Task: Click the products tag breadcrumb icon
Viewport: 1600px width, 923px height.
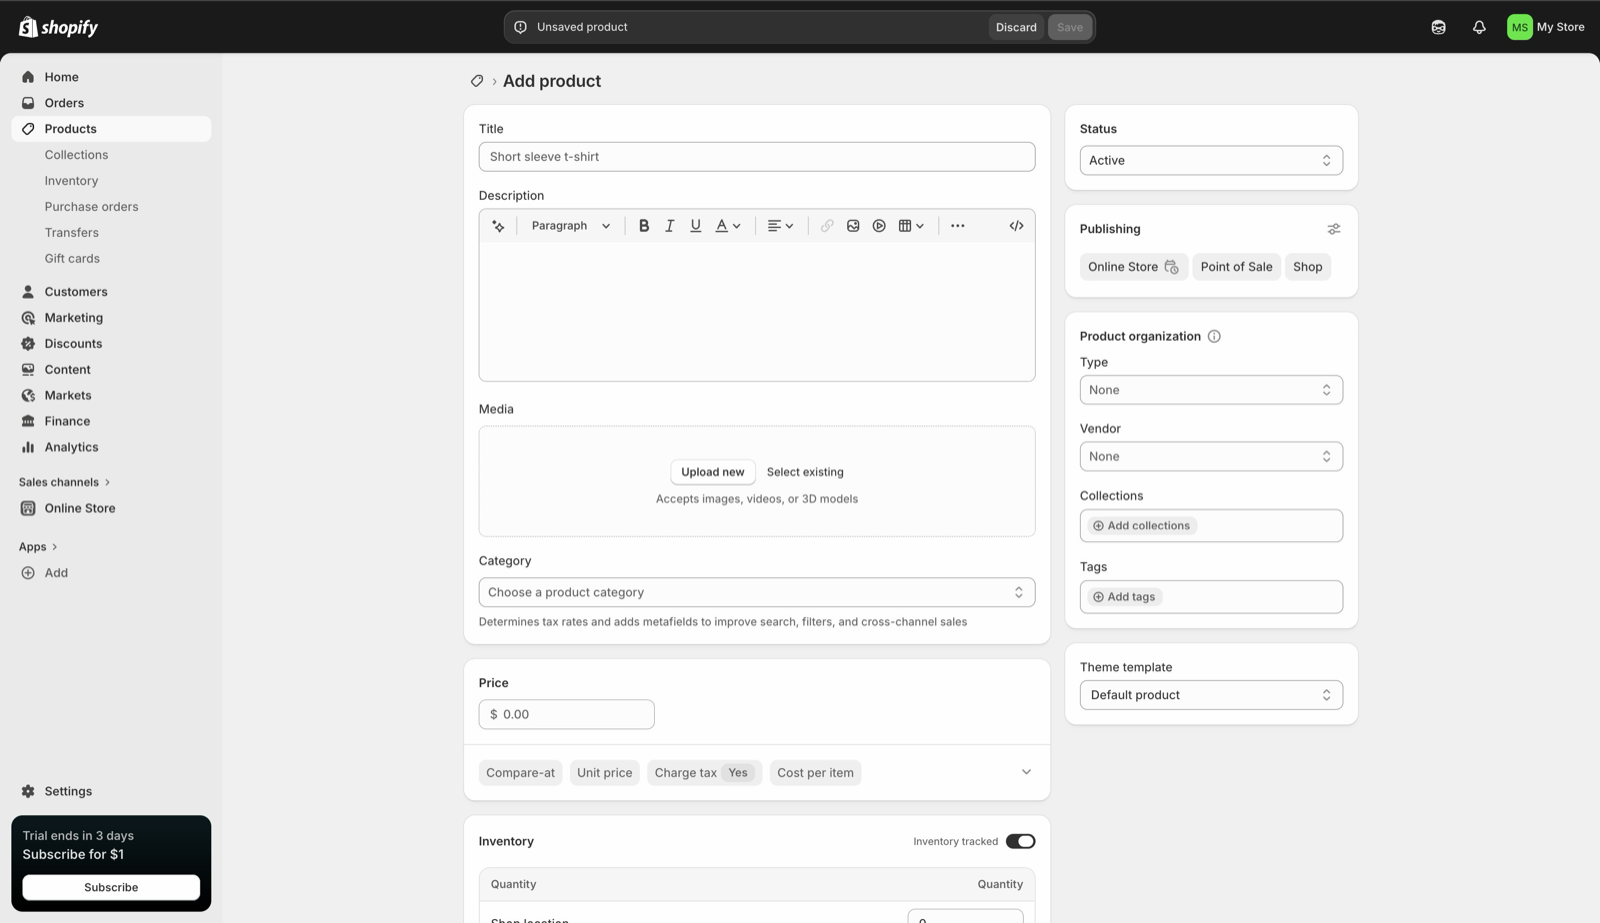Action: [x=477, y=81]
